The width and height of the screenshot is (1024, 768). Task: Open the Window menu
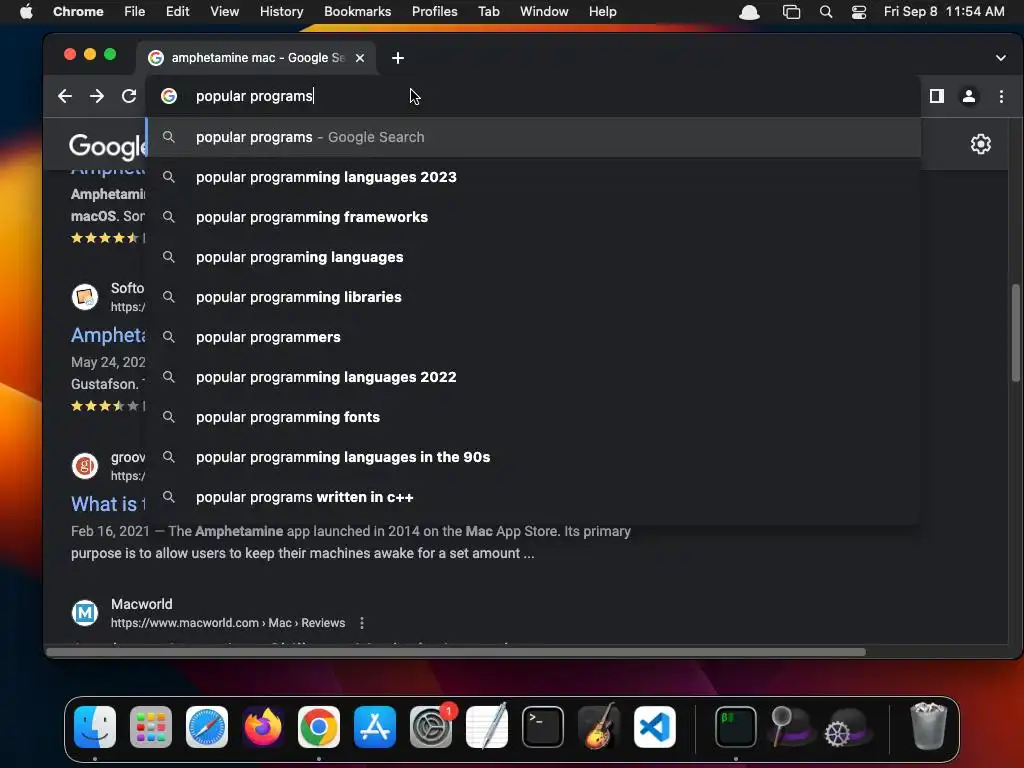[x=544, y=12]
